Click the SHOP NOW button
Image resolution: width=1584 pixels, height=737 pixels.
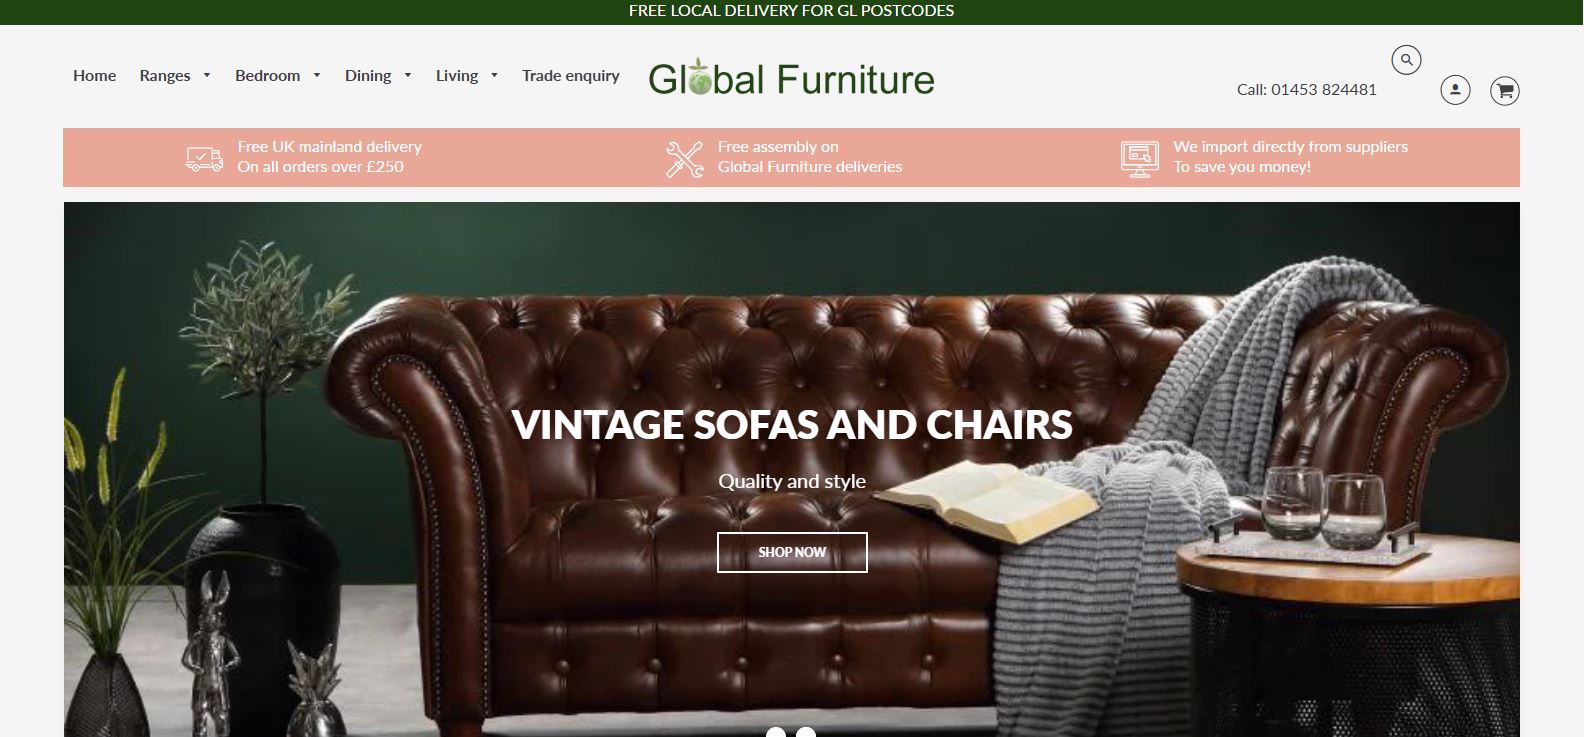click(792, 552)
